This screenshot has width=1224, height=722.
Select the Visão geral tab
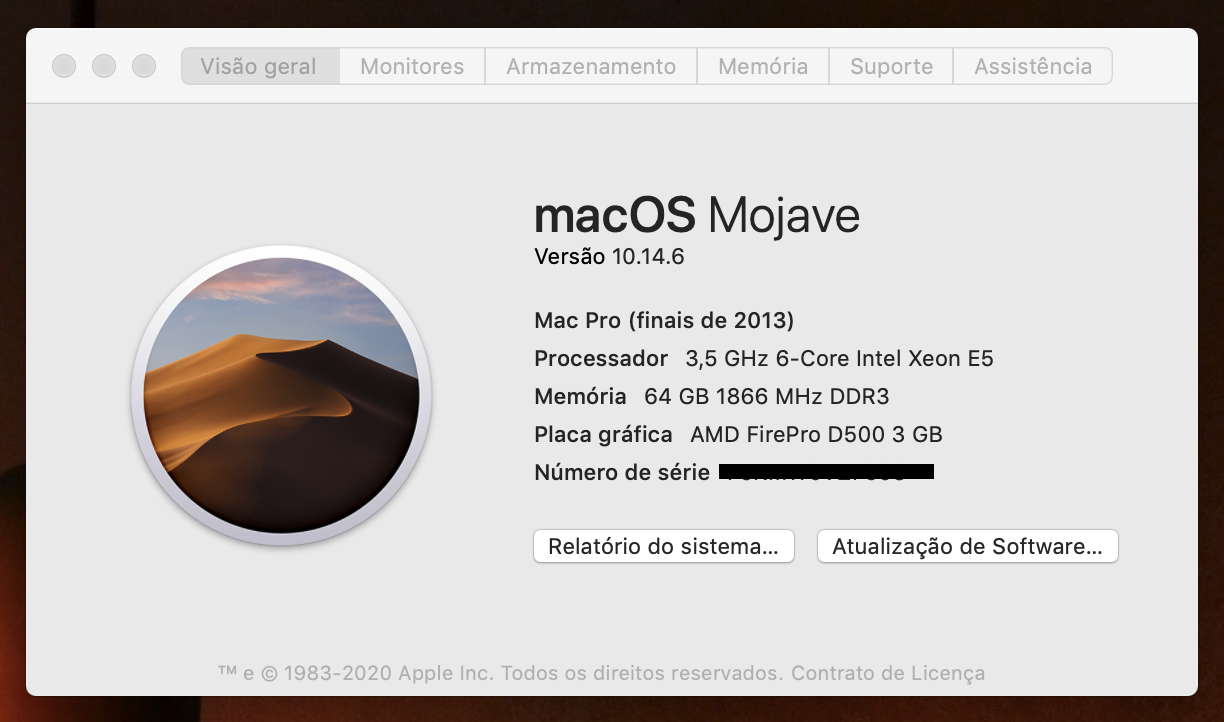[259, 67]
